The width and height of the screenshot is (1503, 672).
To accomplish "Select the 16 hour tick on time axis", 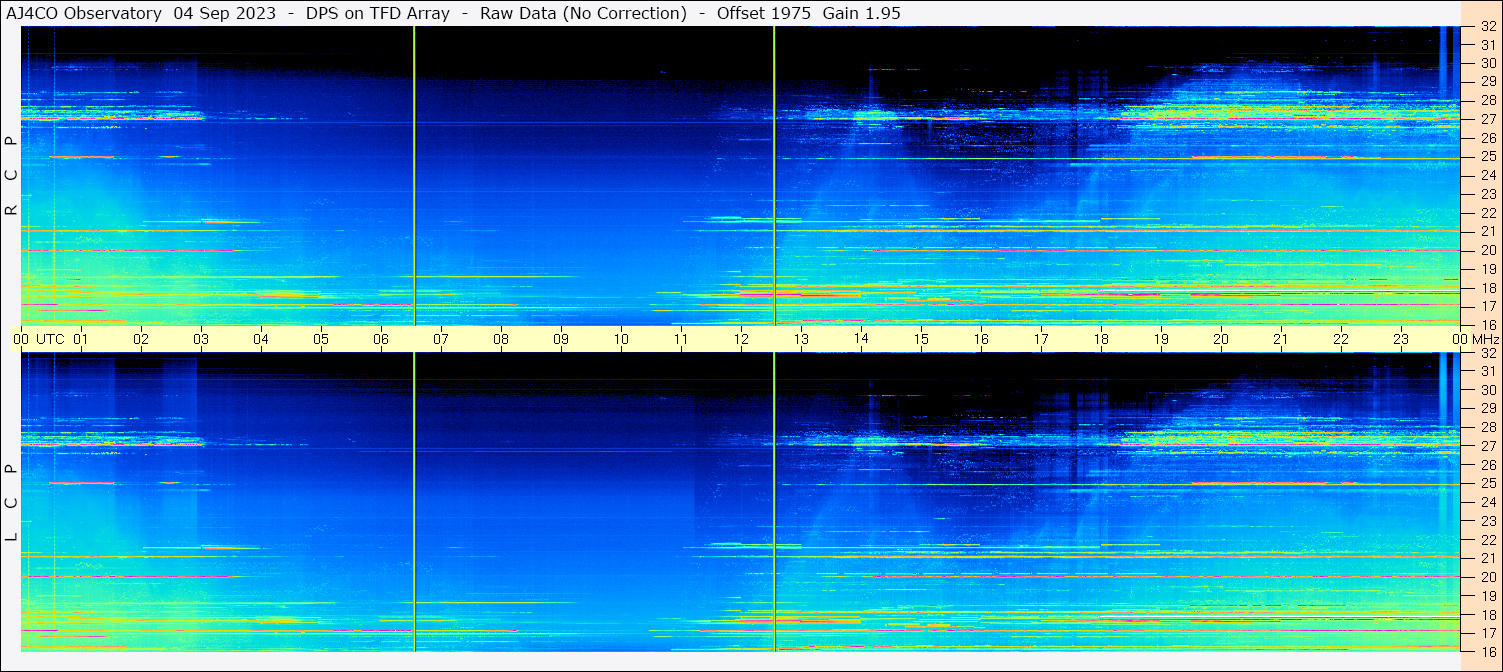I will (x=981, y=339).
